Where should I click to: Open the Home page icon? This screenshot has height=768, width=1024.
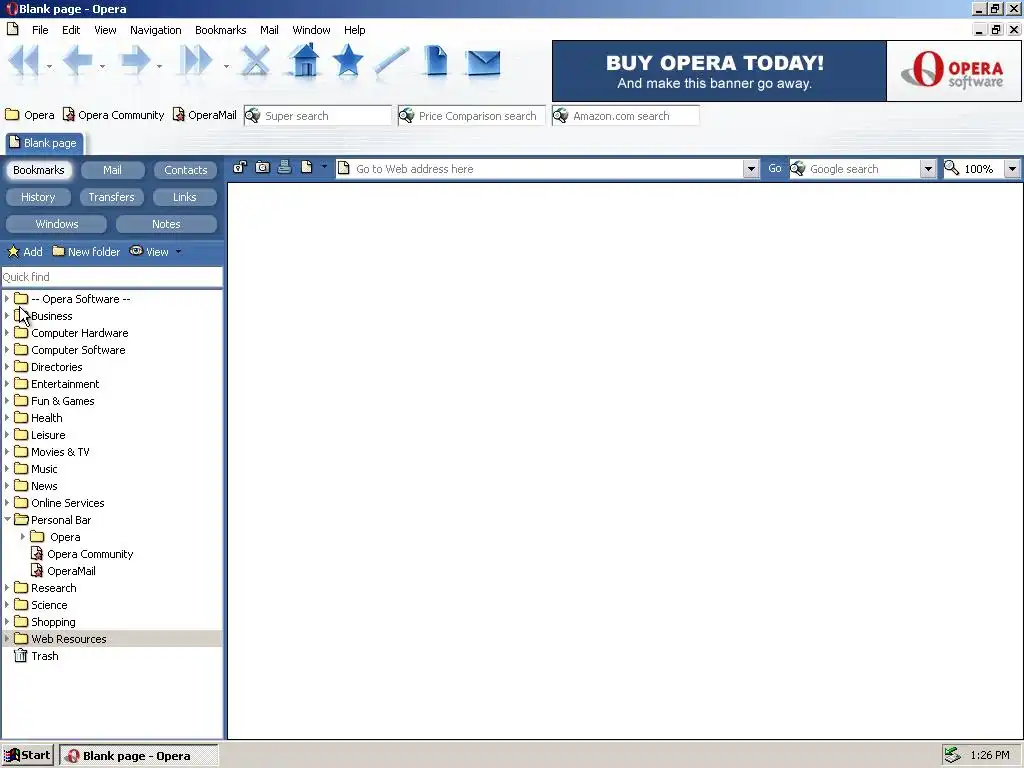[304, 61]
